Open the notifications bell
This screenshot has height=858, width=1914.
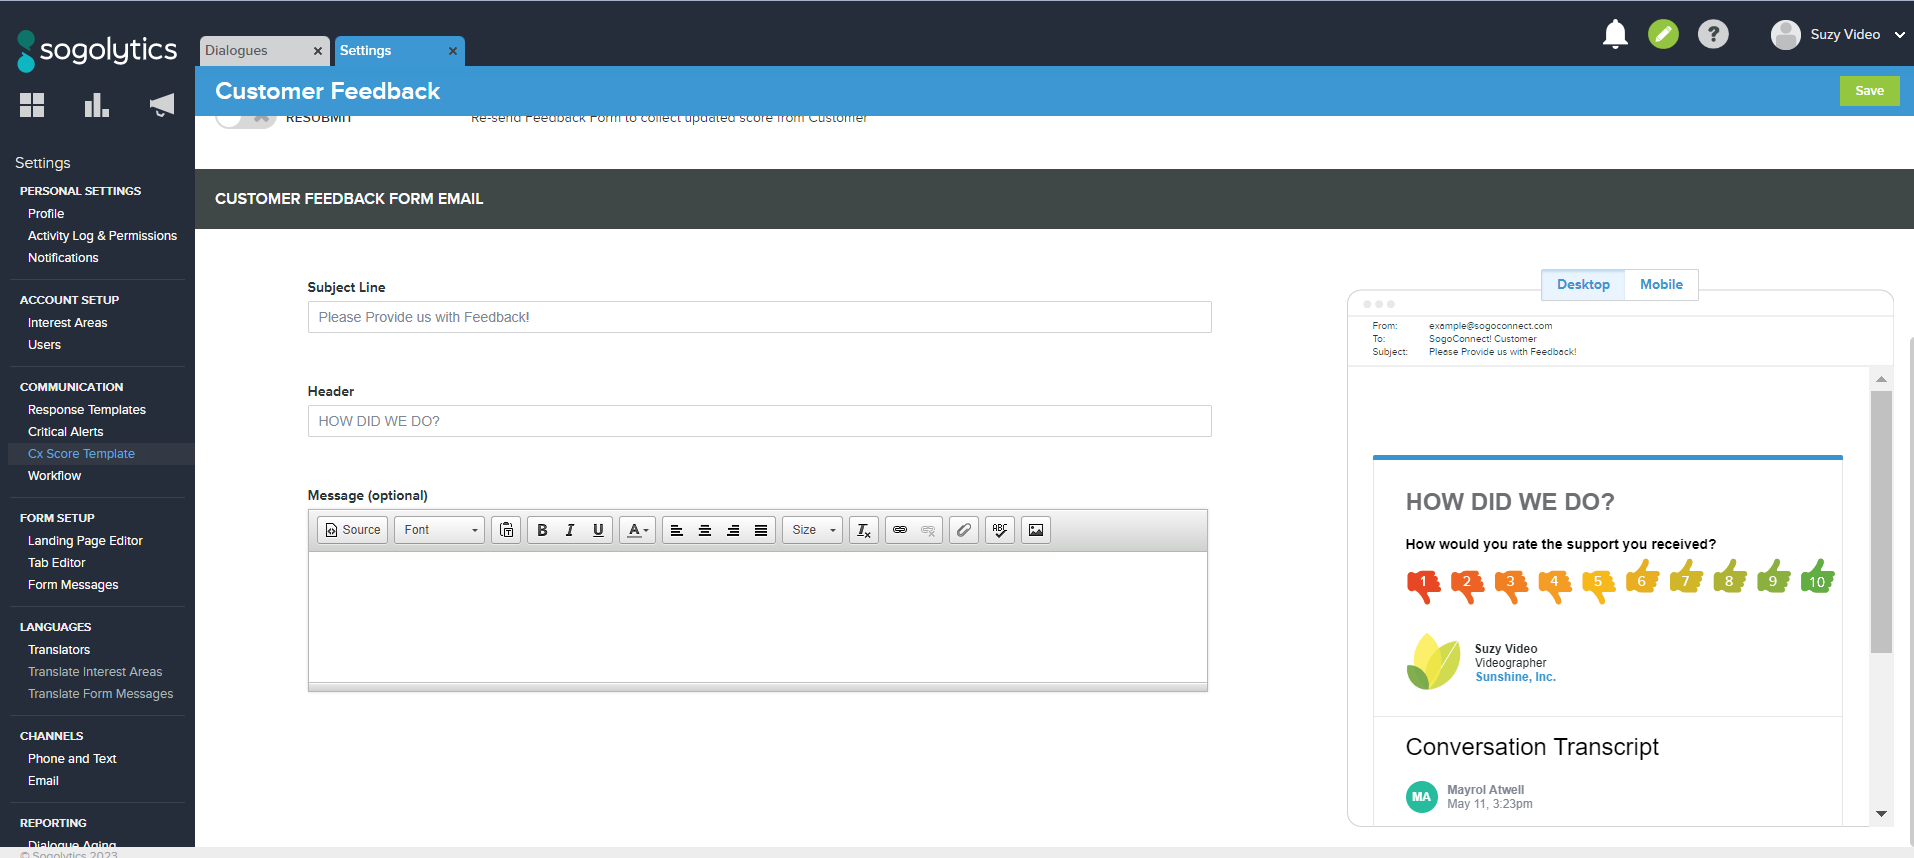1615,35
